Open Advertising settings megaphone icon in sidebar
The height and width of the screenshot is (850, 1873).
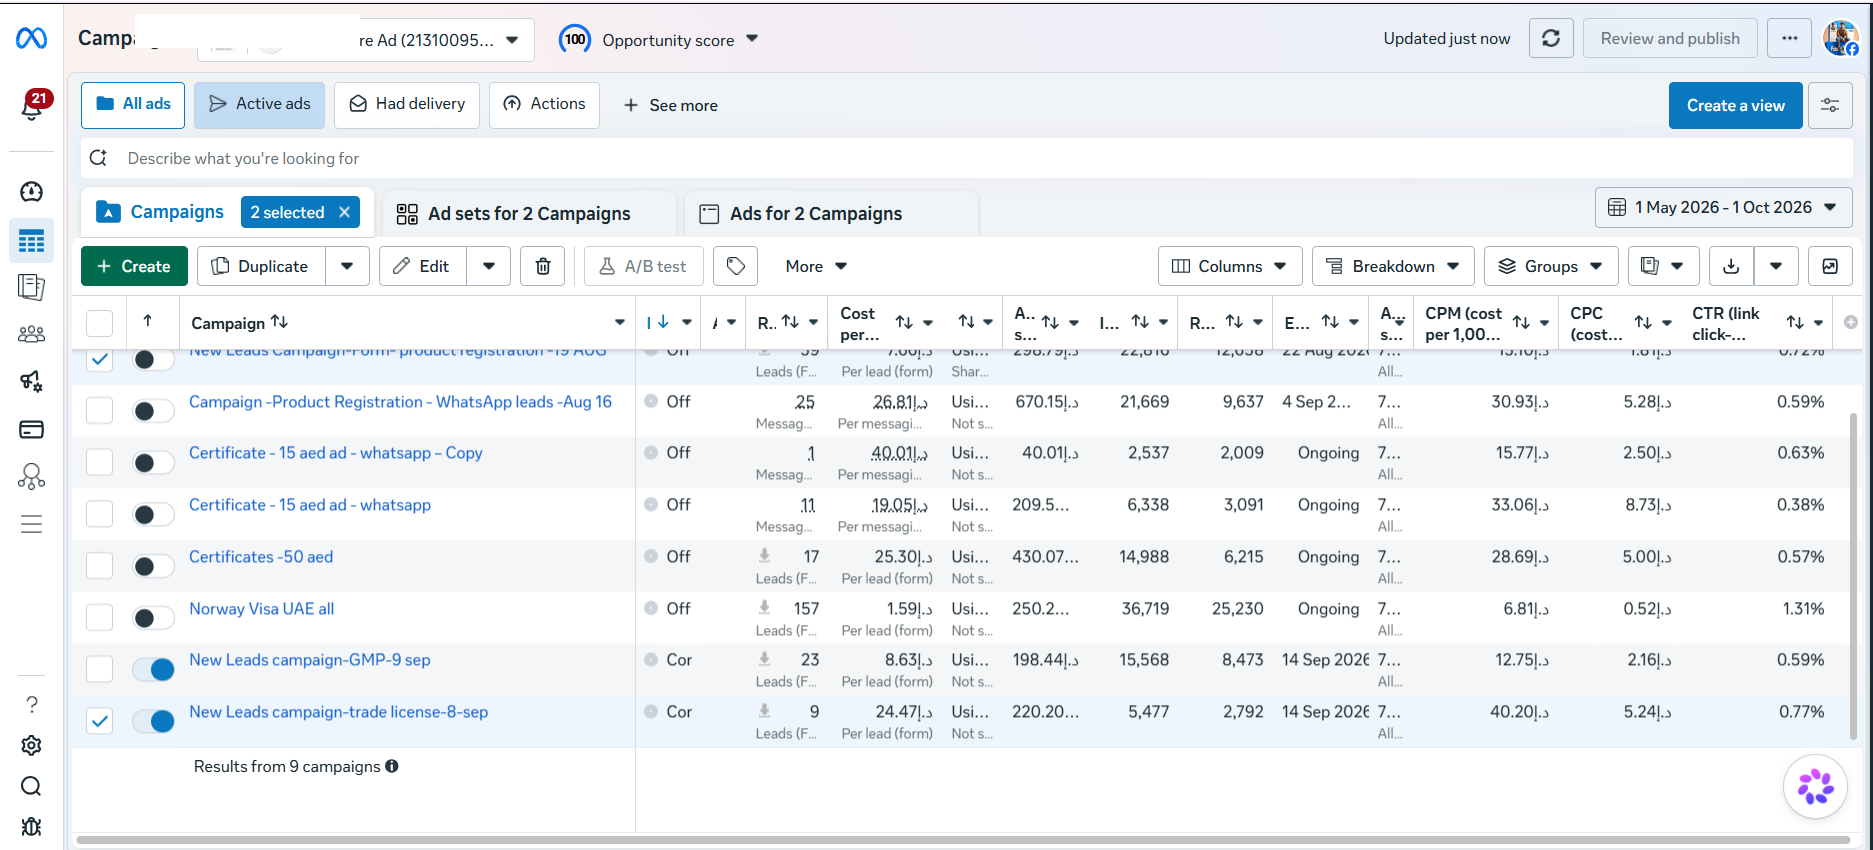[x=31, y=381]
